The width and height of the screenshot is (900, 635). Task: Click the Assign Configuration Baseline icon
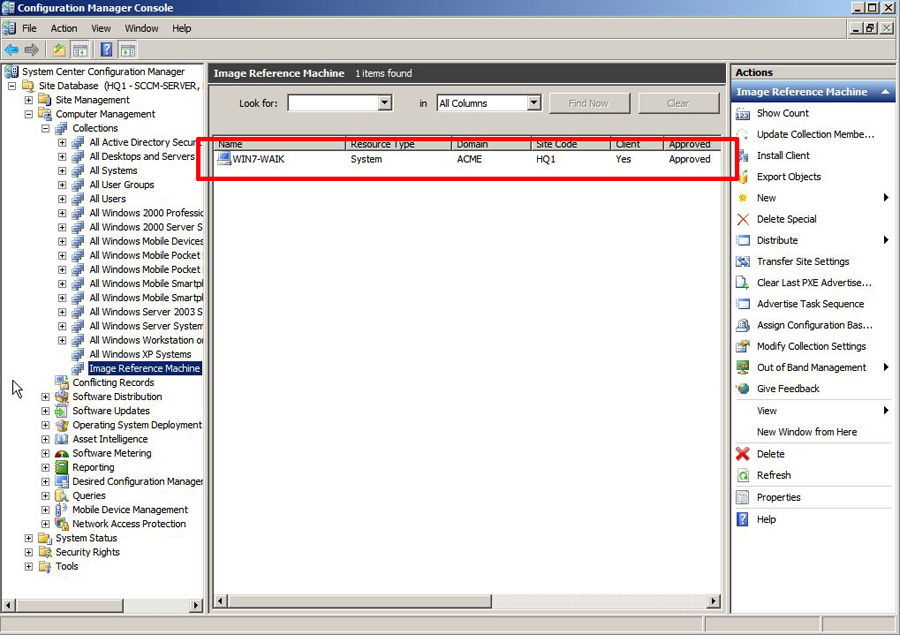point(743,326)
